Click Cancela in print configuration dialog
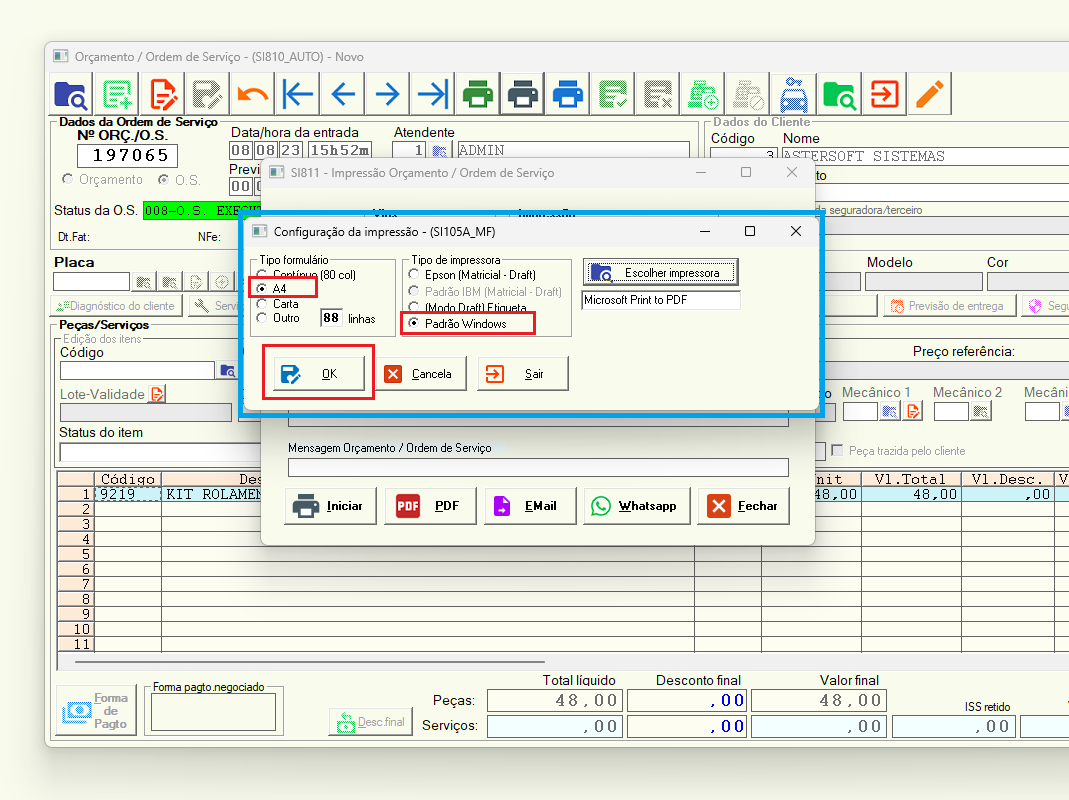Image resolution: width=1069 pixels, height=800 pixels. [x=421, y=374]
